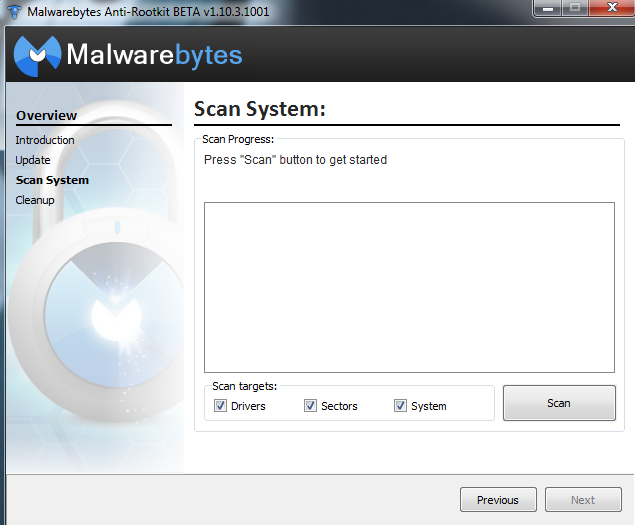Open the Introduction step in sidebar
Viewport: 635px width, 525px height.
(x=45, y=140)
